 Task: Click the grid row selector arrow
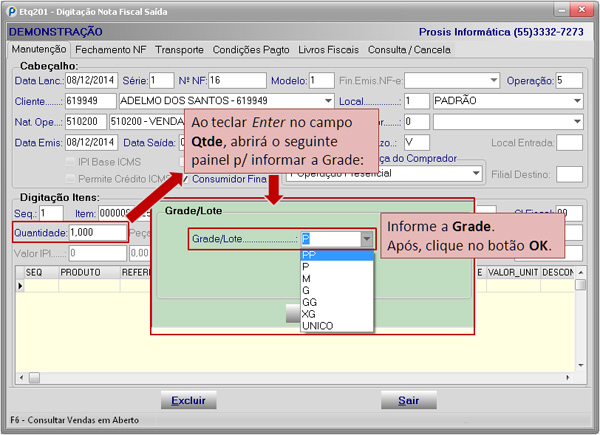[20, 286]
